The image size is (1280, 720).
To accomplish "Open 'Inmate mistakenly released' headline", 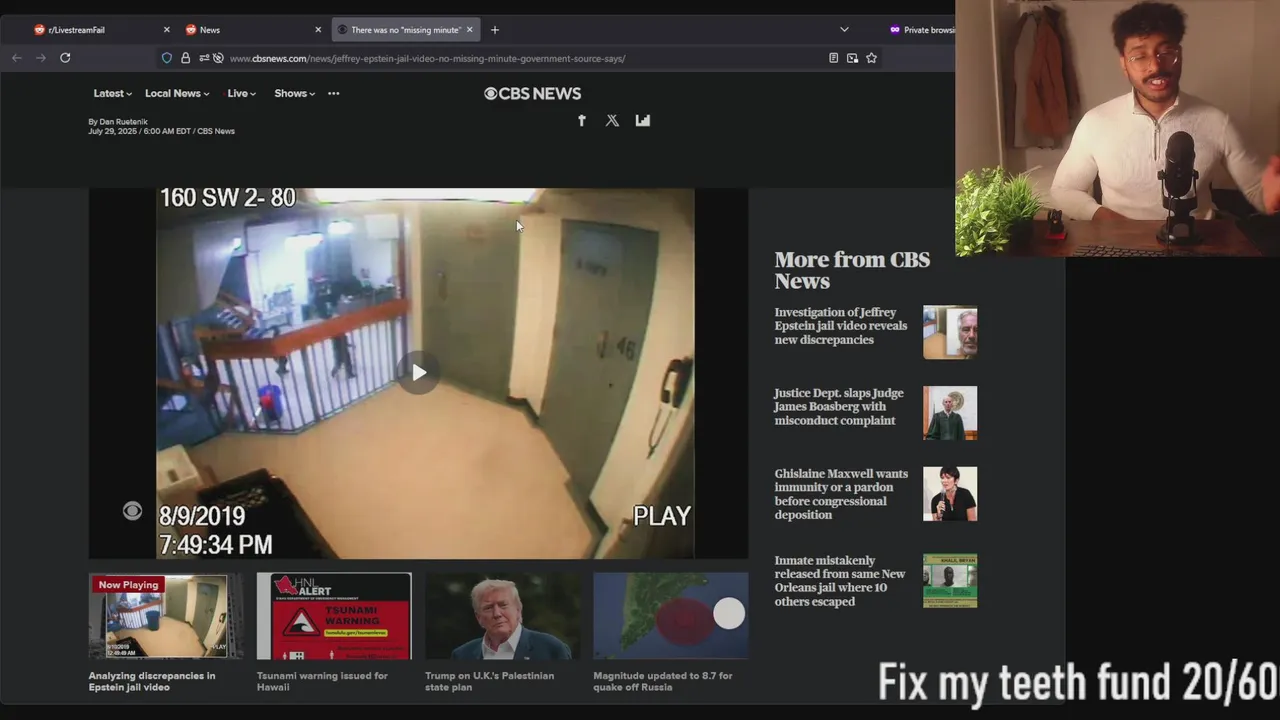I will point(840,581).
